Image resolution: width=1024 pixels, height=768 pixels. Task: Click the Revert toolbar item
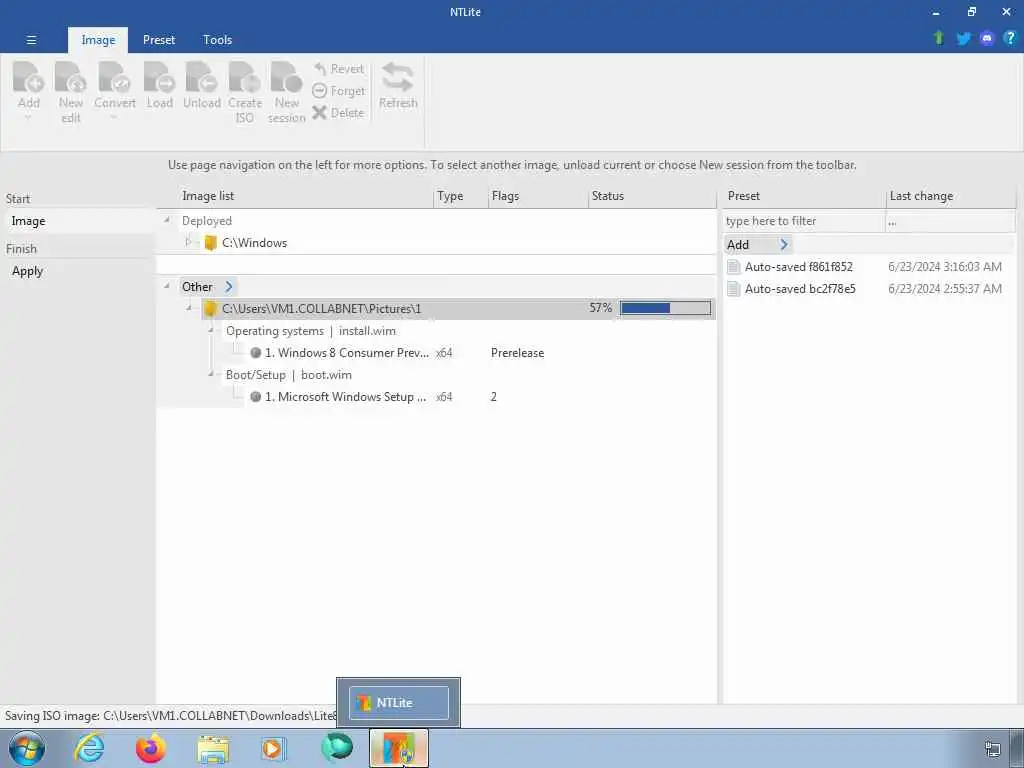(338, 69)
